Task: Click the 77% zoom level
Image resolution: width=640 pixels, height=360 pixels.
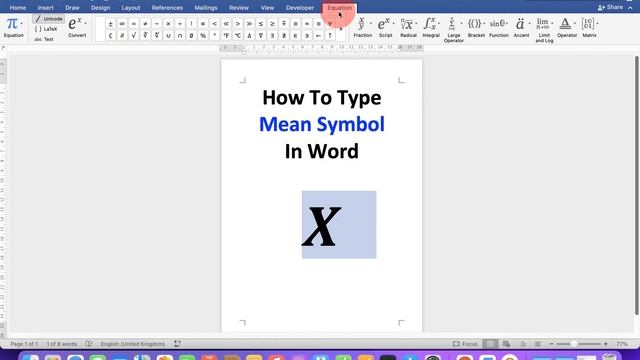Action: coord(622,344)
